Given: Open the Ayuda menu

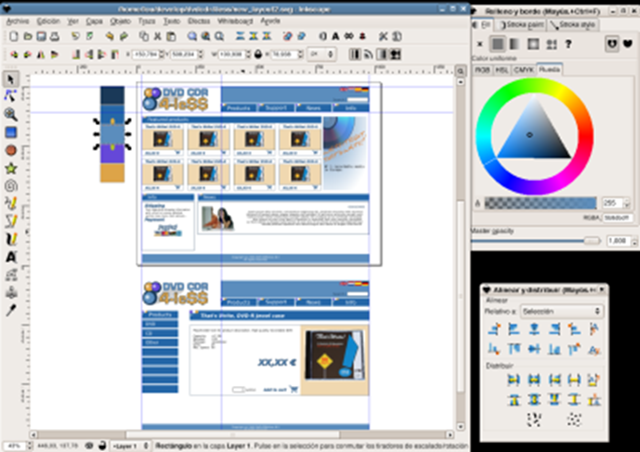Looking at the screenshot, I should tap(270, 21).
